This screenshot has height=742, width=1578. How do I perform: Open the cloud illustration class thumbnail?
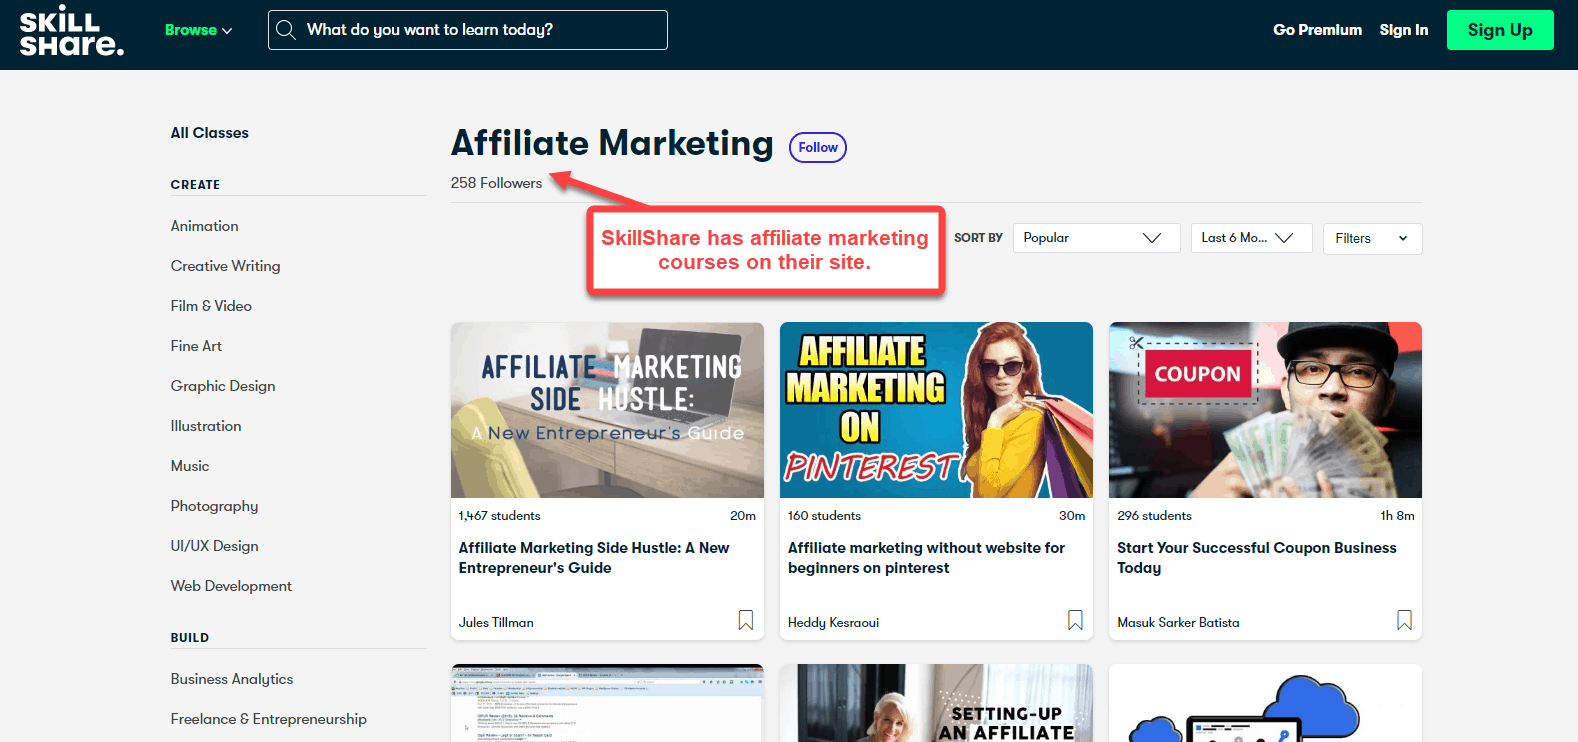[1265, 703]
